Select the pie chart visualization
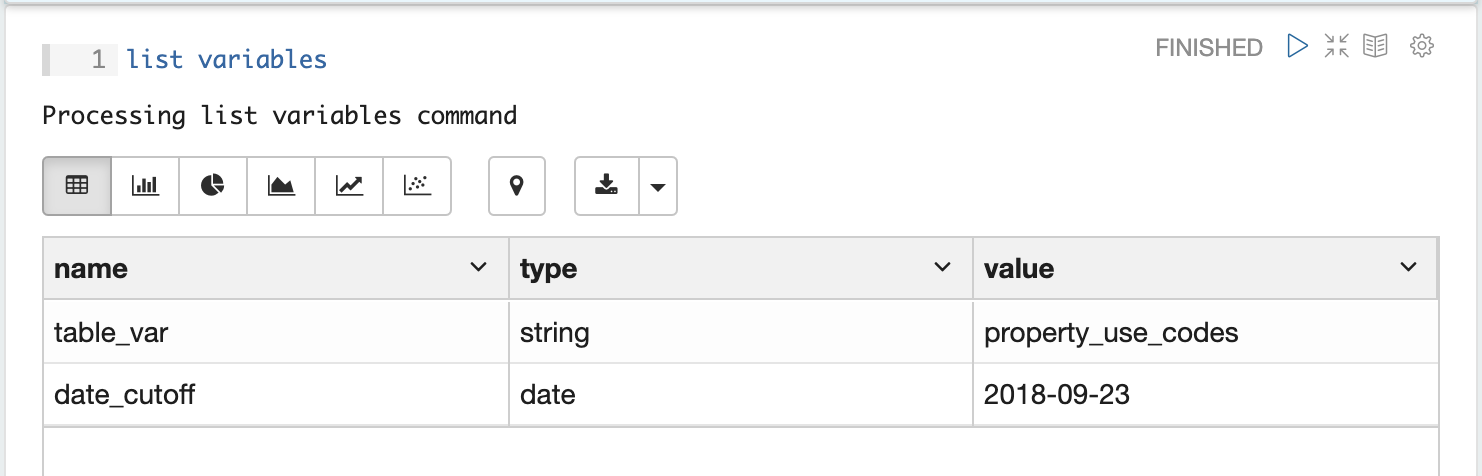This screenshot has height=476, width=1482. coord(213,186)
